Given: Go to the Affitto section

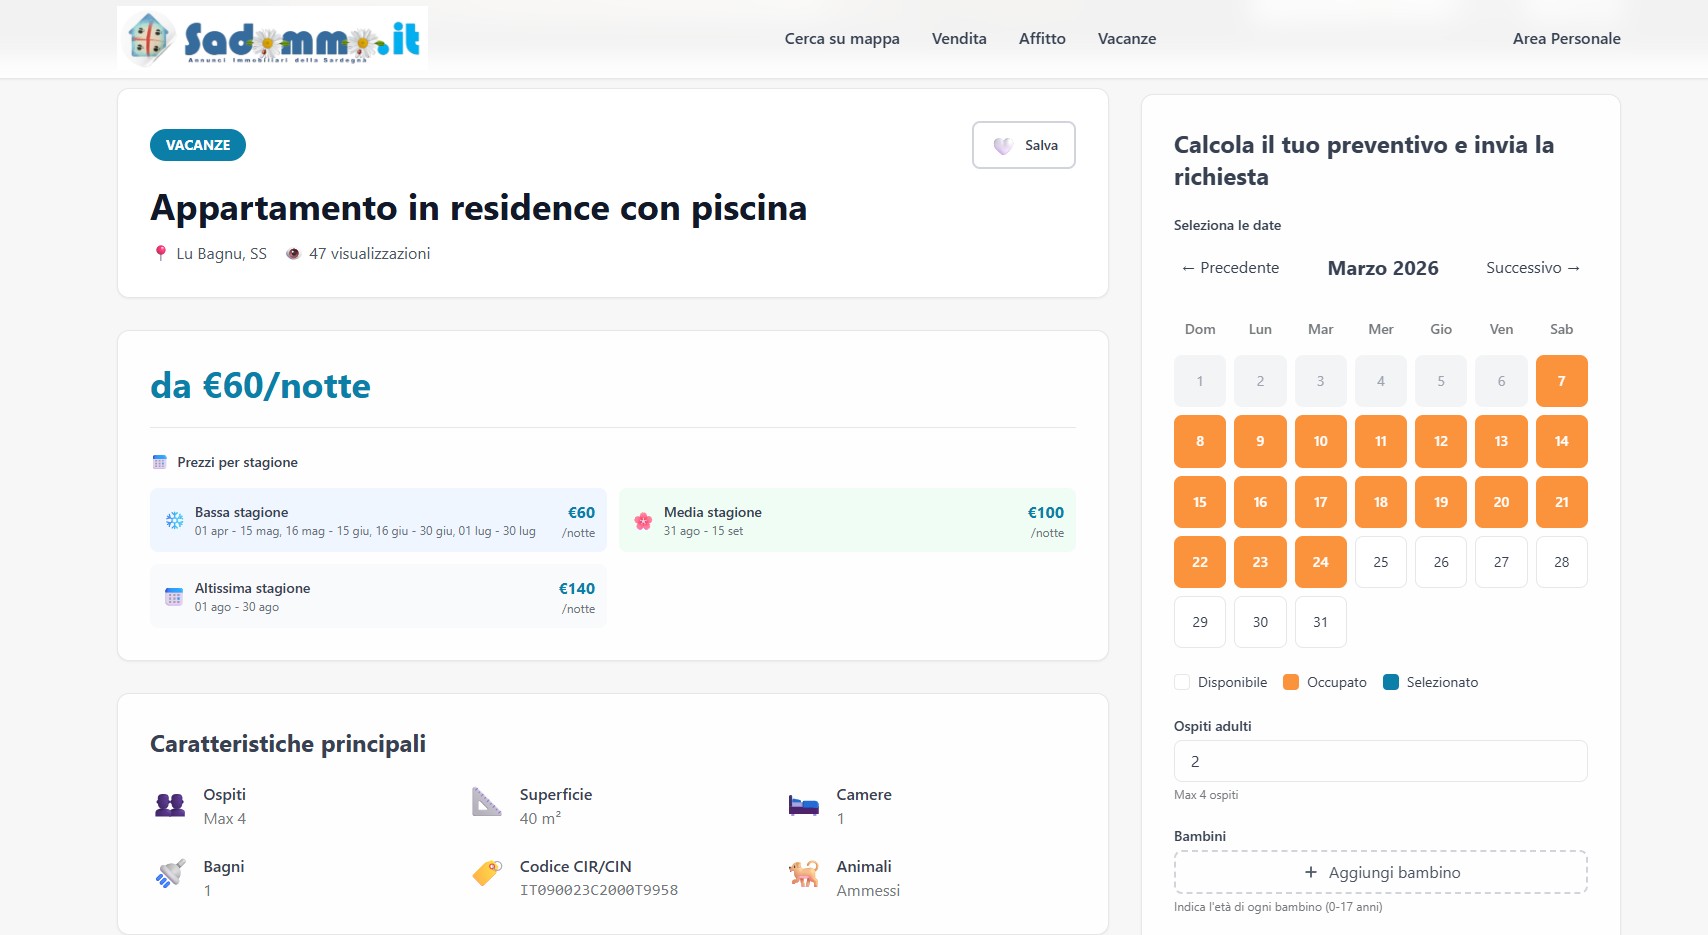Looking at the screenshot, I should (1042, 39).
